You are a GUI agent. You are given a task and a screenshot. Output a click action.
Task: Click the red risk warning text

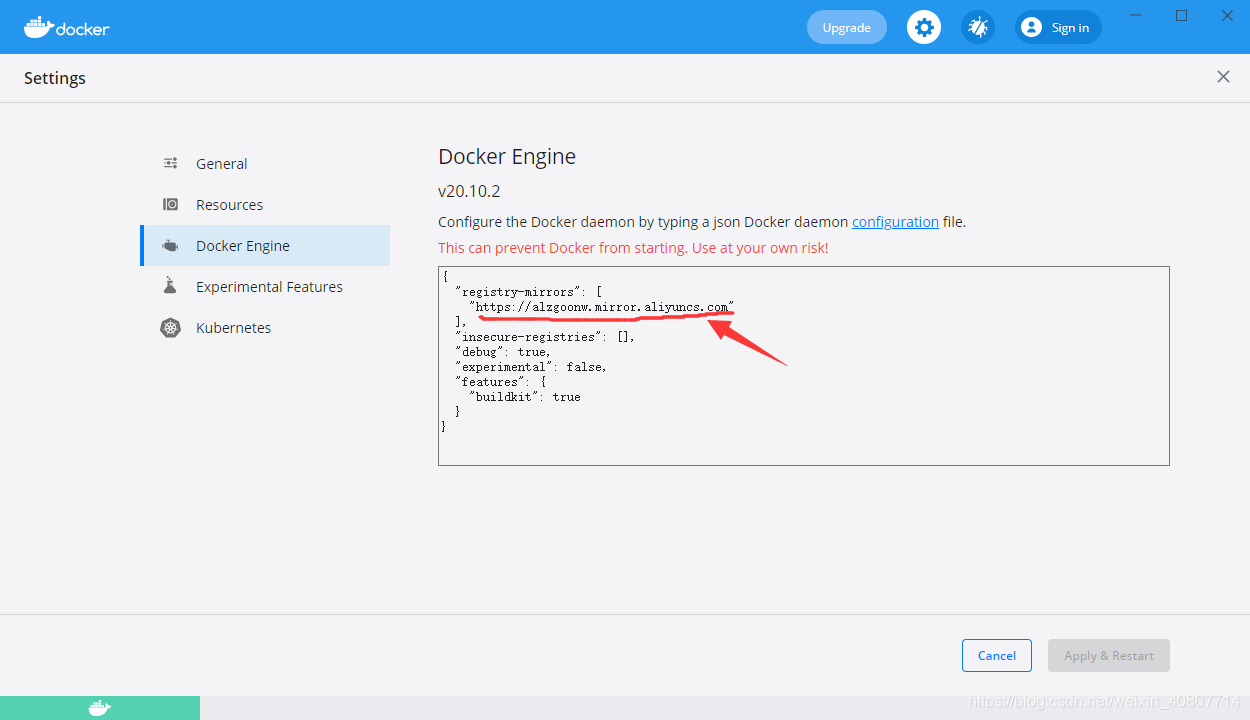coord(633,248)
